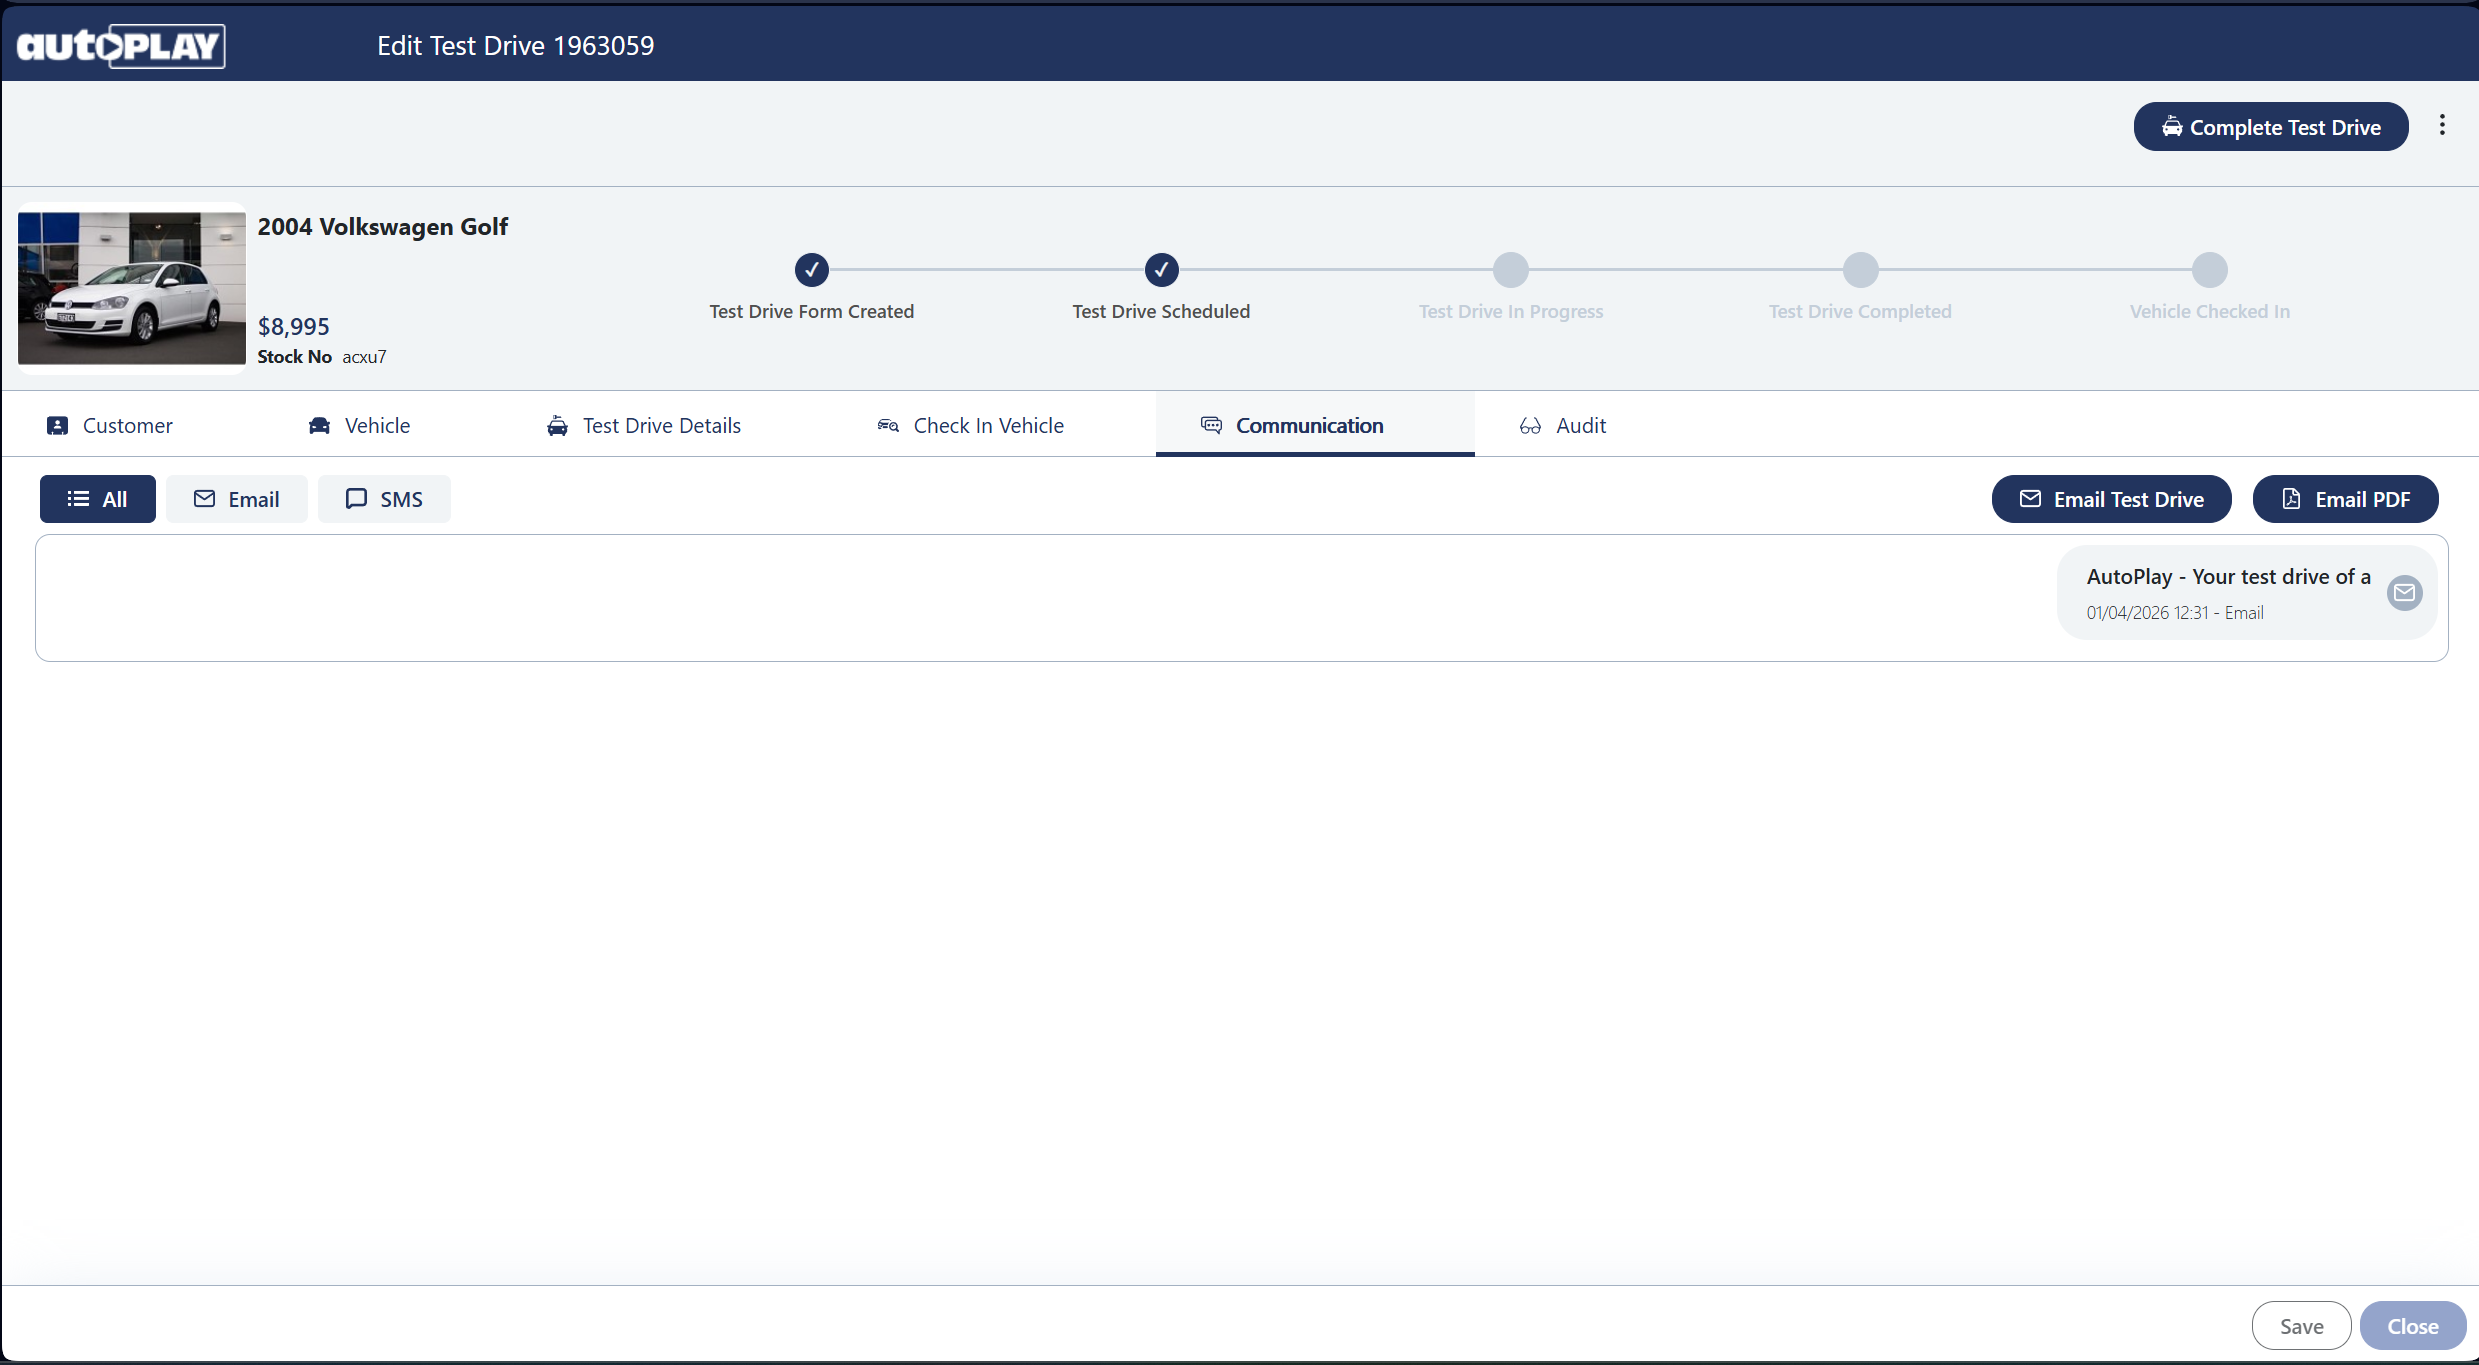
Task: Select the Audit tab
Action: [x=1563, y=425]
